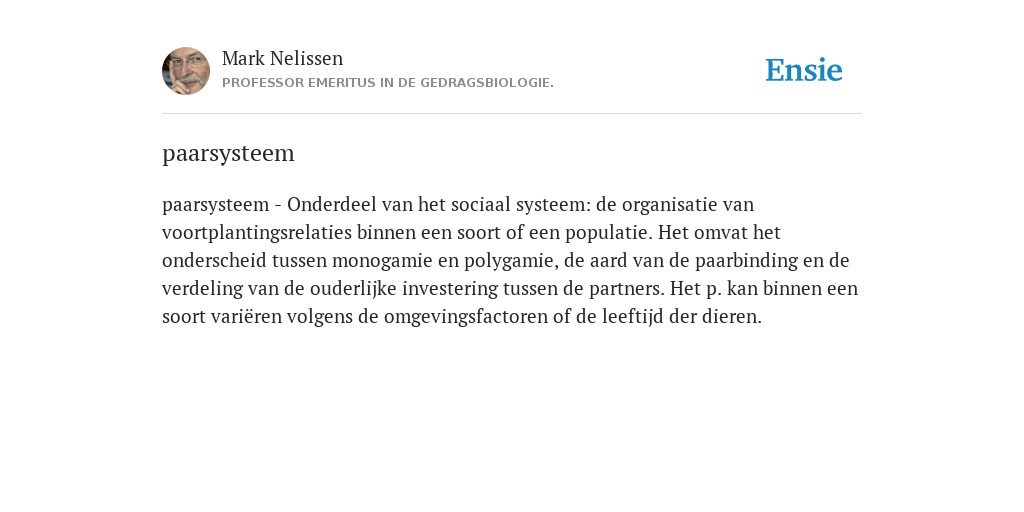Click the author name Mark Nelissen
Image resolution: width=1024 pixels, height=512 pixels.
tap(282, 58)
